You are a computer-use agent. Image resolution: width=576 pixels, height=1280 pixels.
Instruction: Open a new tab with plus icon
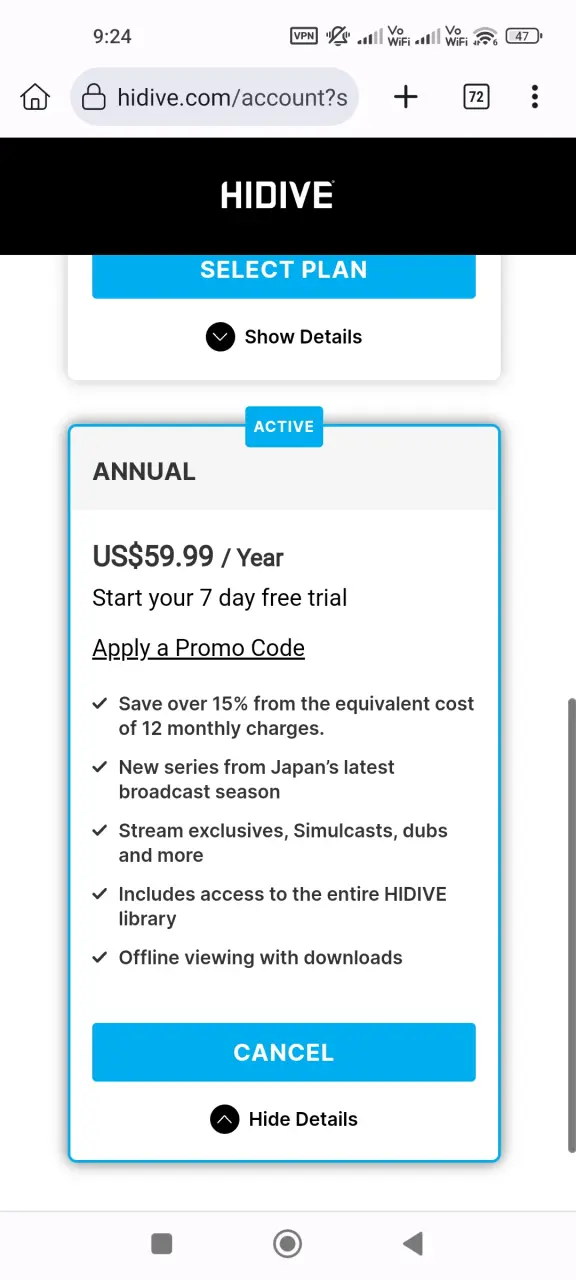click(405, 97)
